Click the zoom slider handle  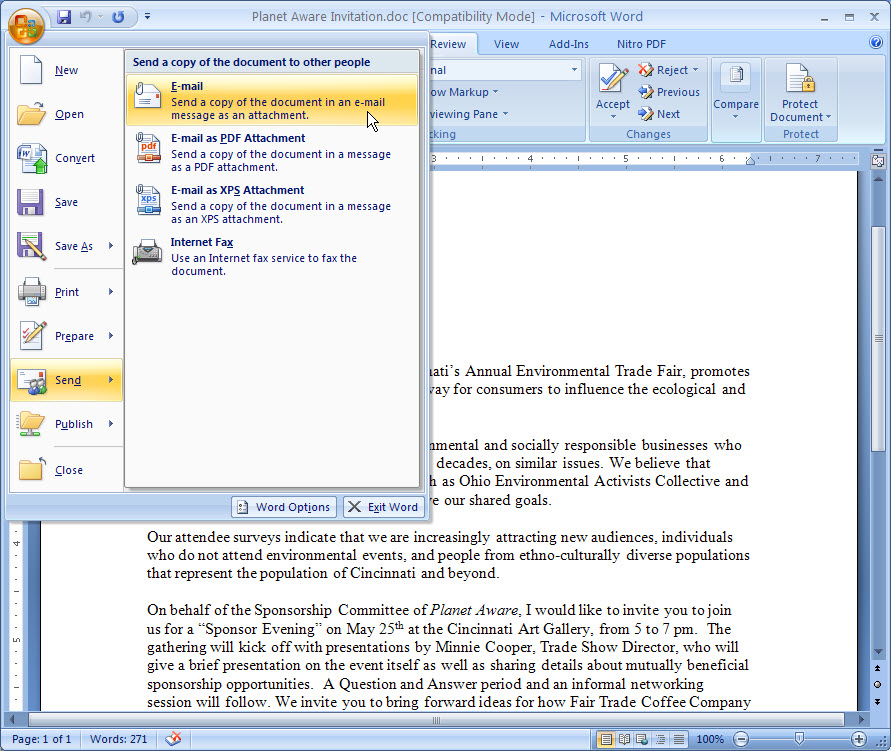(x=799, y=739)
